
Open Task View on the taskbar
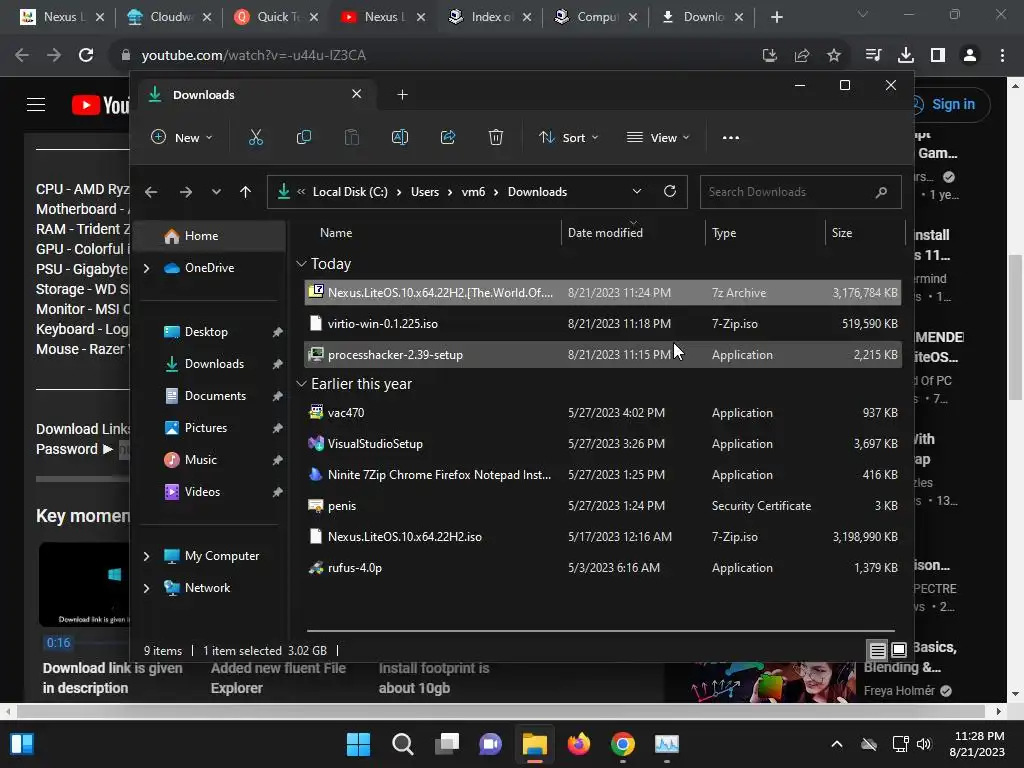[x=447, y=744]
